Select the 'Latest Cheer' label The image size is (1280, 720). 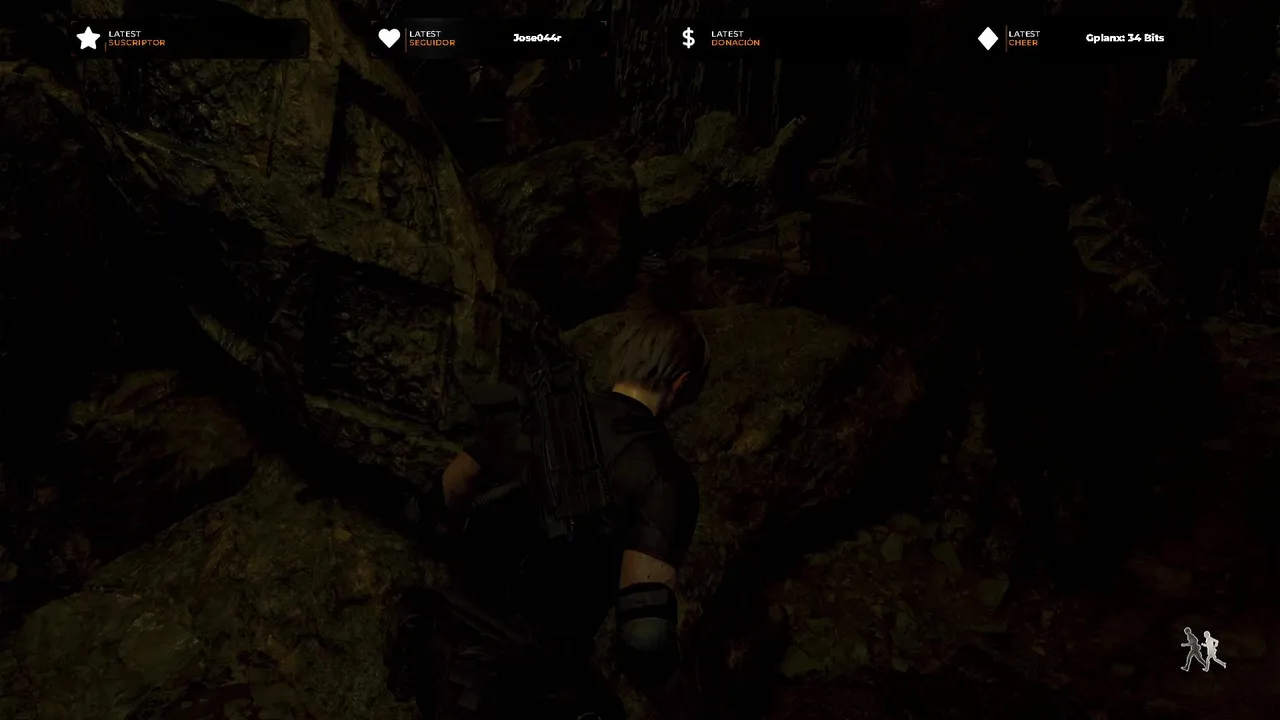[1024, 38]
